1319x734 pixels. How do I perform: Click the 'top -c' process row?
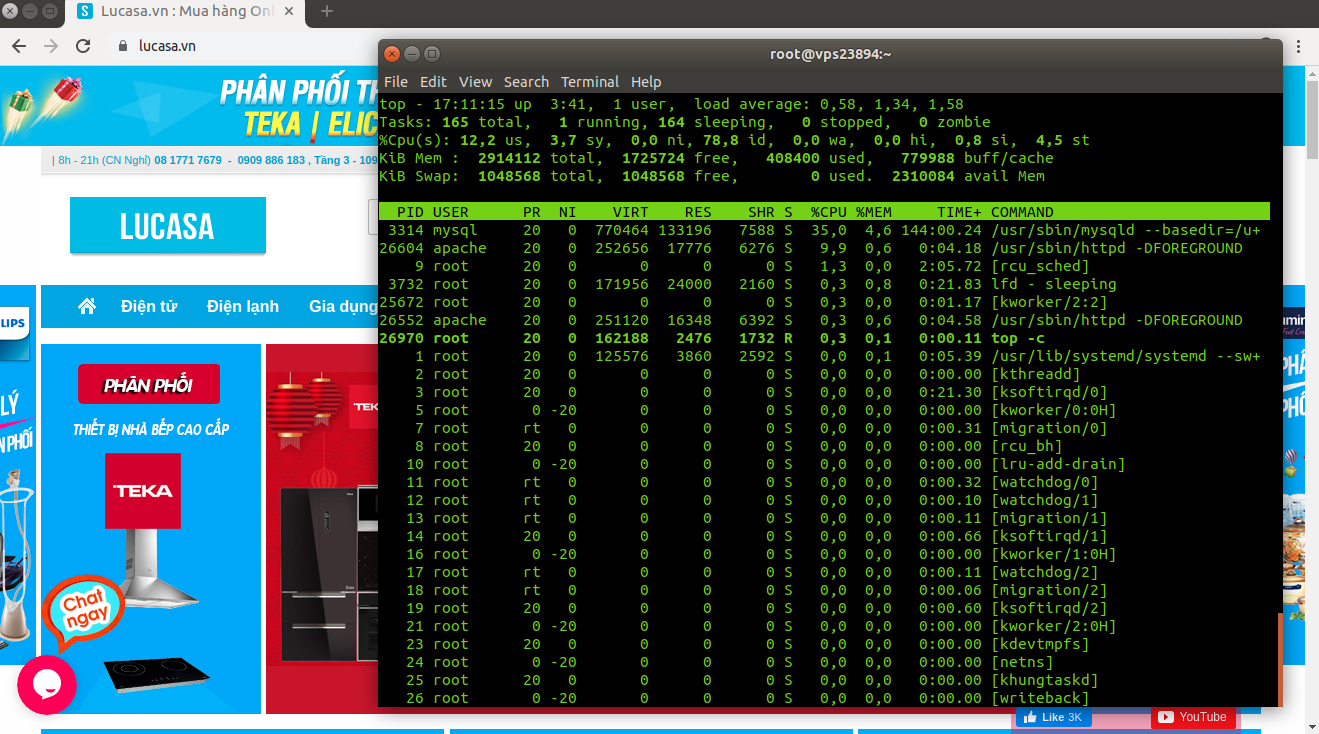click(824, 338)
